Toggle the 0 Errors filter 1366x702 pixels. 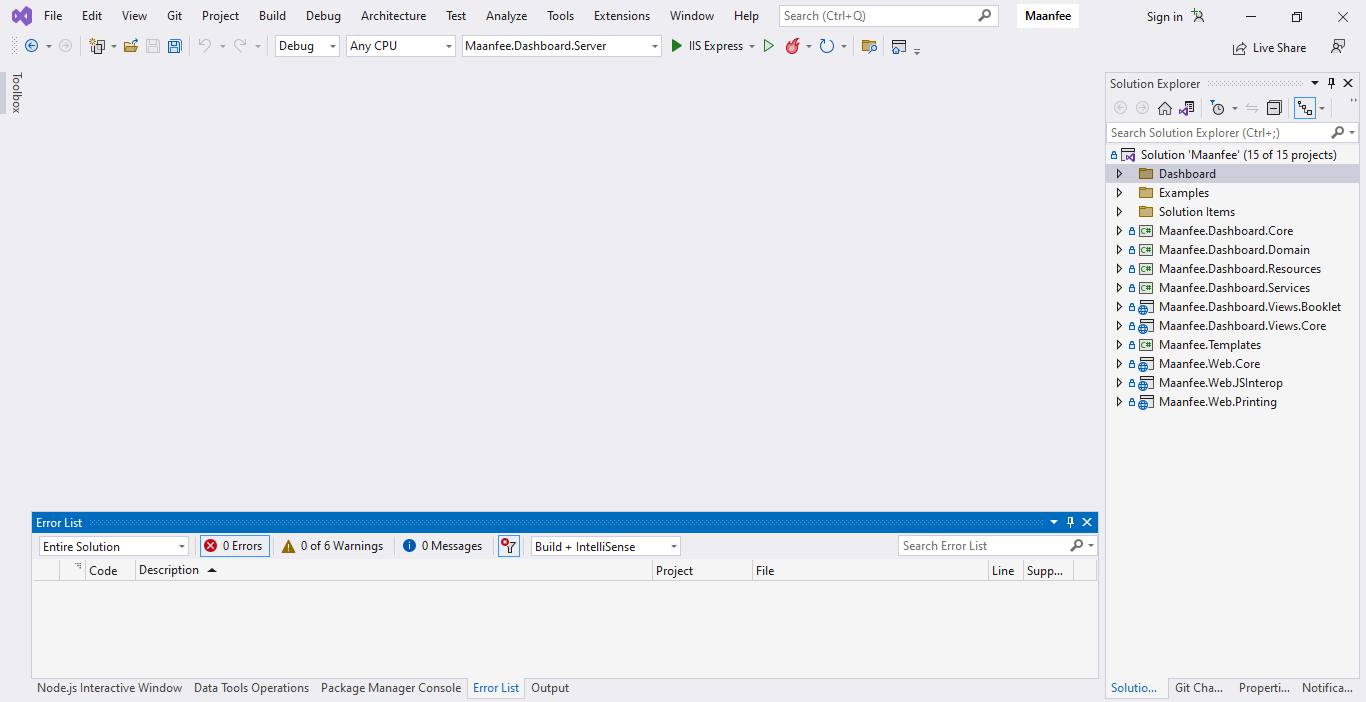click(x=235, y=546)
